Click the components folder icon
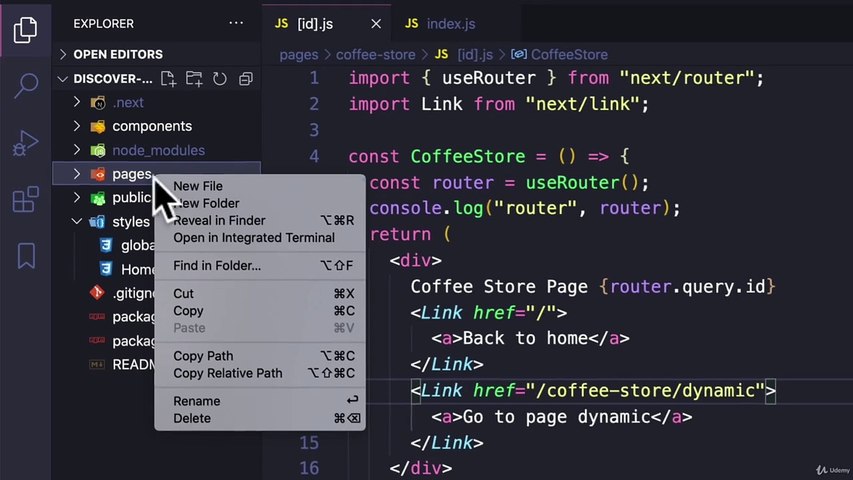The width and height of the screenshot is (853, 480). 98,126
